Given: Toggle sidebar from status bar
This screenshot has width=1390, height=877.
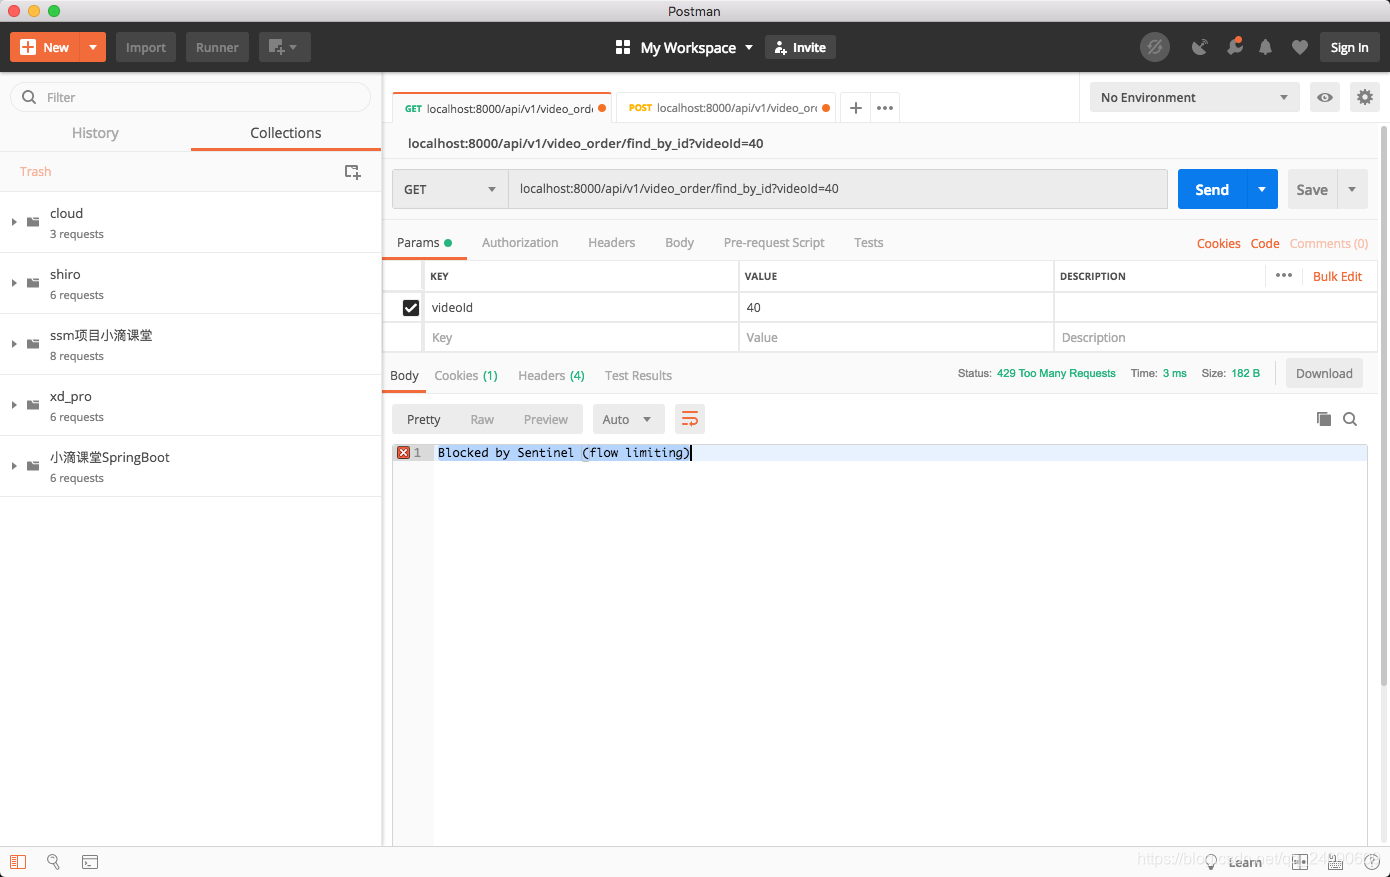Looking at the screenshot, I should pos(18,862).
